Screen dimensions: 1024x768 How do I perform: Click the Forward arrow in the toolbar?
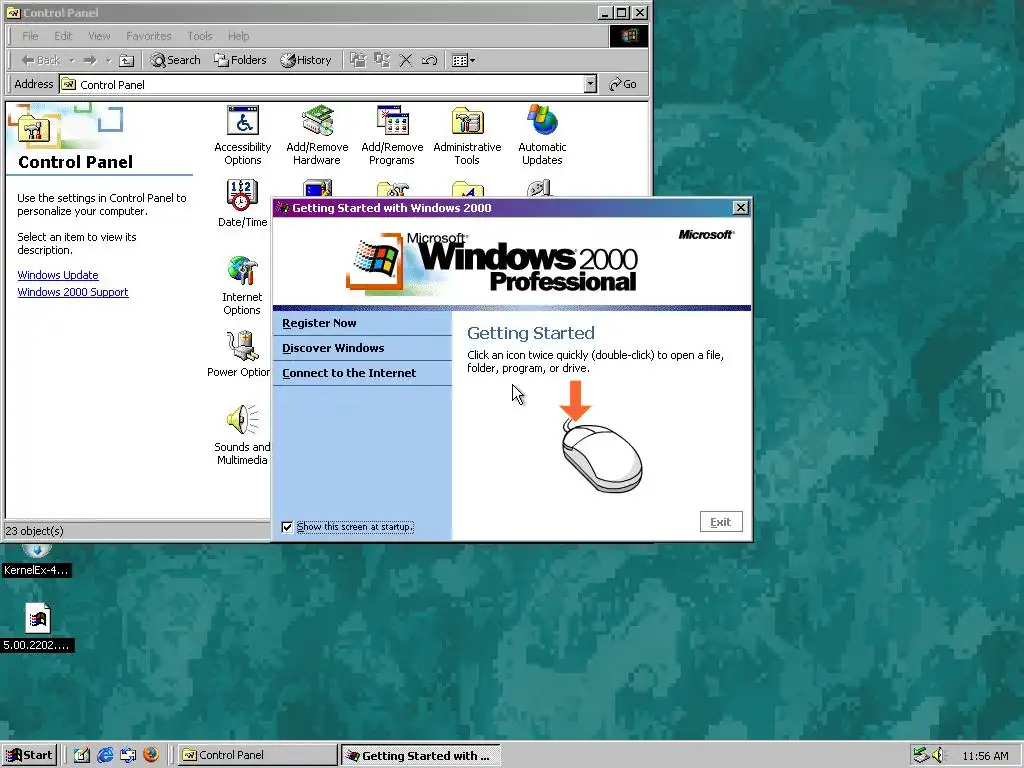[x=90, y=60]
